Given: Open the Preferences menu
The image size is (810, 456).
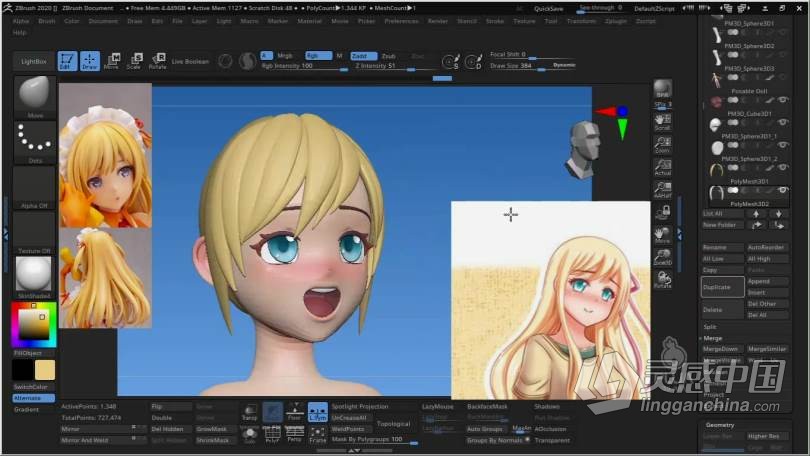Looking at the screenshot, I should tap(401, 21).
